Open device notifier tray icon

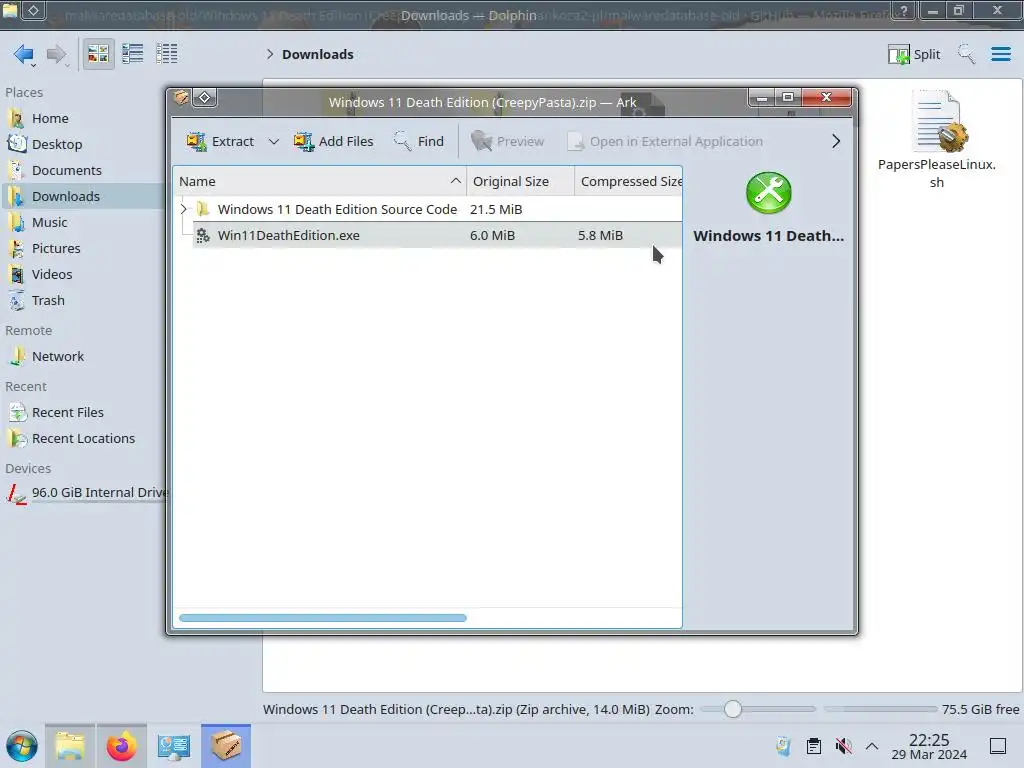[783, 746]
